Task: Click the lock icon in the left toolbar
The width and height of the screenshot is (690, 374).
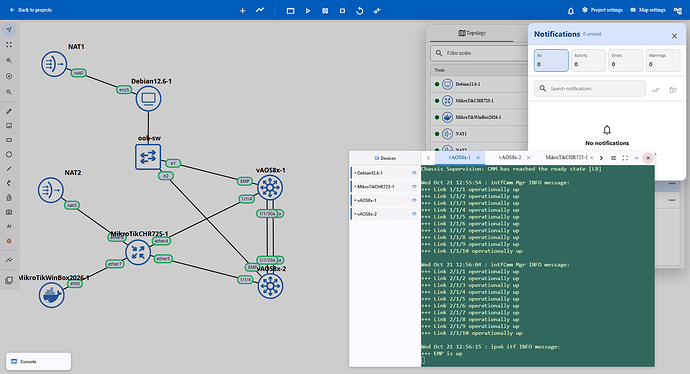Action: pyautogui.click(x=9, y=198)
